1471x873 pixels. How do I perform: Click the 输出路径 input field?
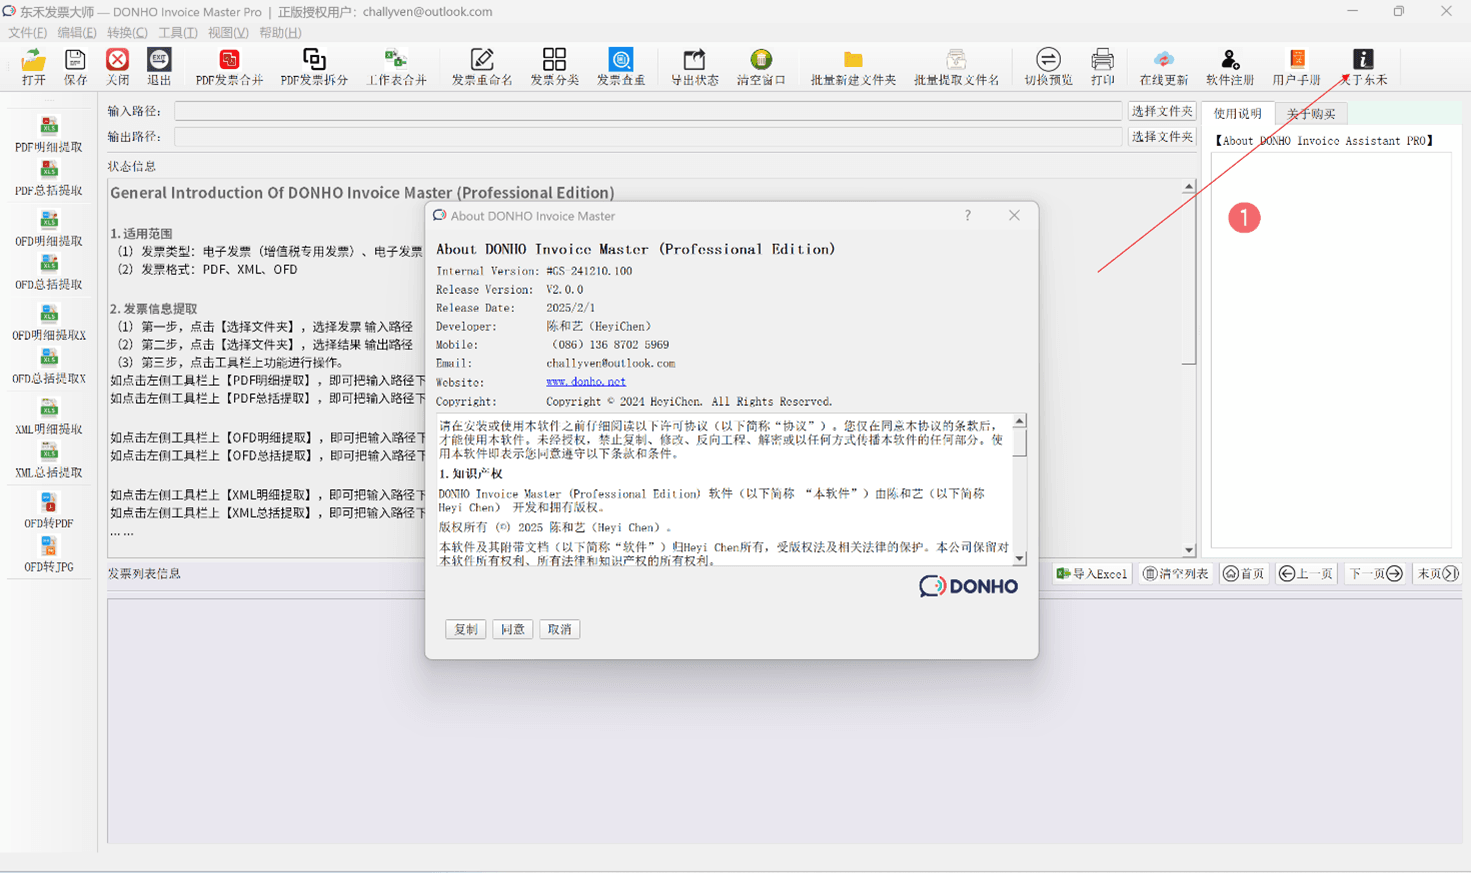pyautogui.click(x=648, y=137)
